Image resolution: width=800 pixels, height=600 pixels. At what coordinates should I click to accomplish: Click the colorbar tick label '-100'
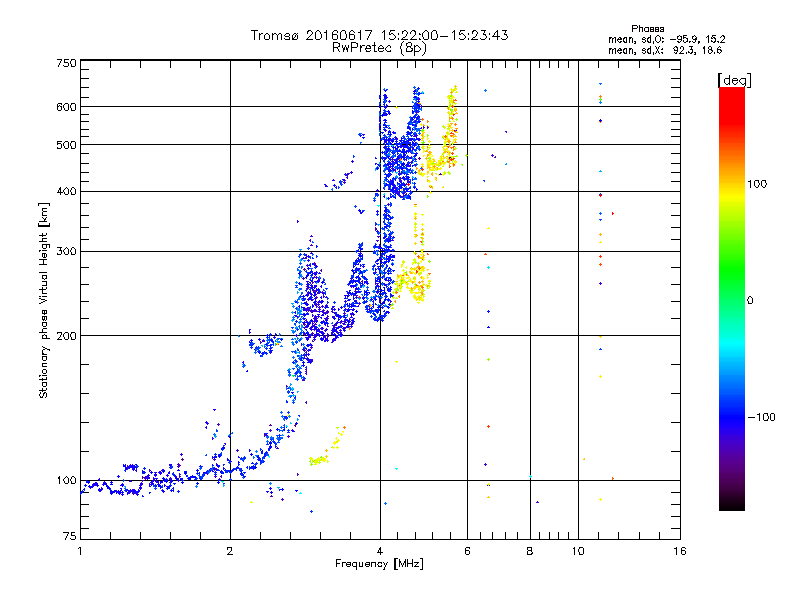tap(761, 417)
